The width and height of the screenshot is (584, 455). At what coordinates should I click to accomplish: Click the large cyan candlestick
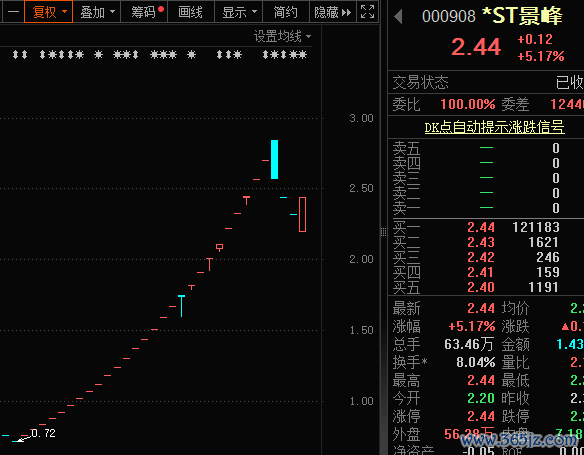pos(274,159)
